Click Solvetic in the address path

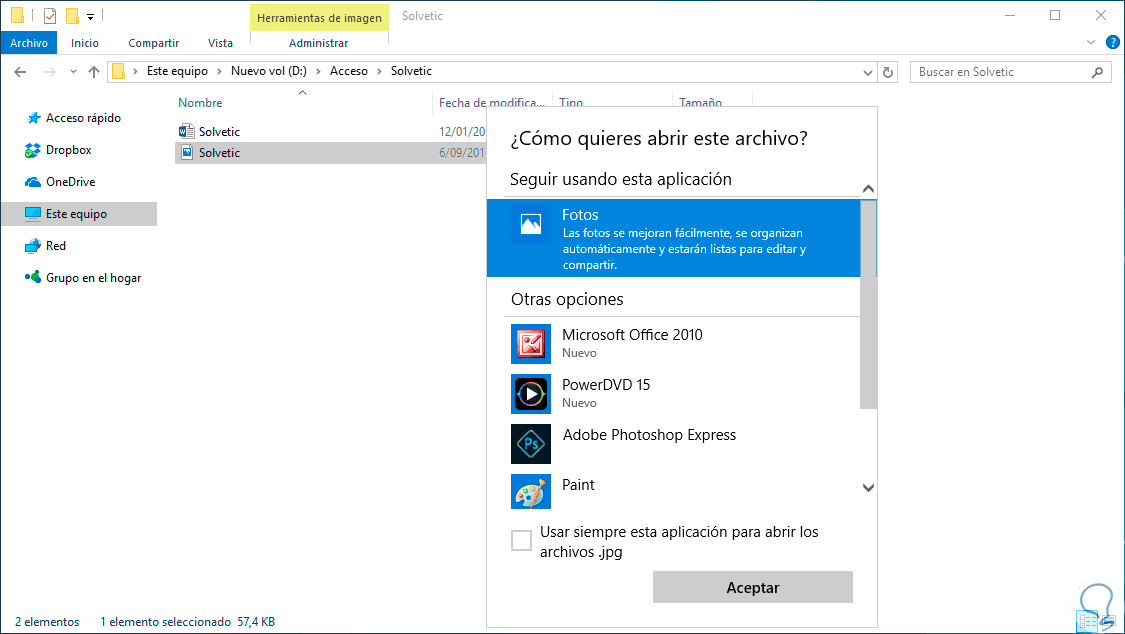pos(411,71)
